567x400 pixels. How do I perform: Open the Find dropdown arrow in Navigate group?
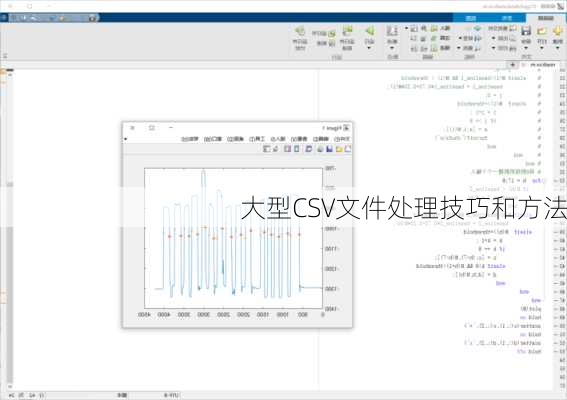[x=459, y=48]
